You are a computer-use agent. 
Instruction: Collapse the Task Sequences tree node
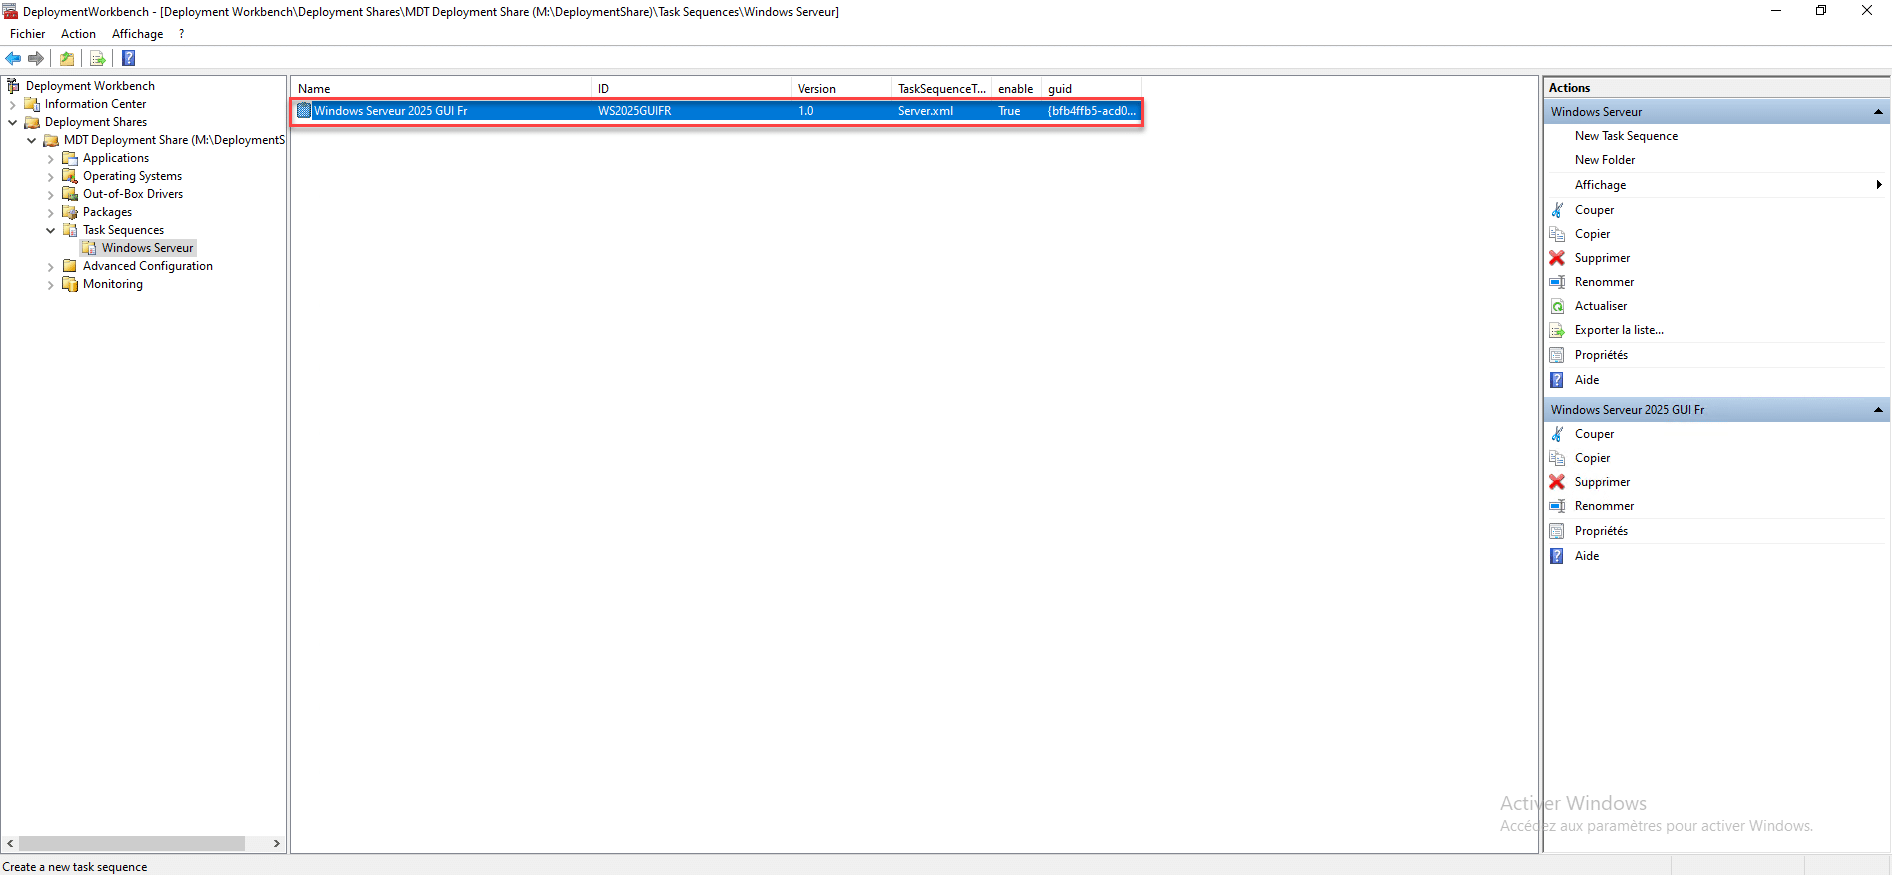point(51,231)
